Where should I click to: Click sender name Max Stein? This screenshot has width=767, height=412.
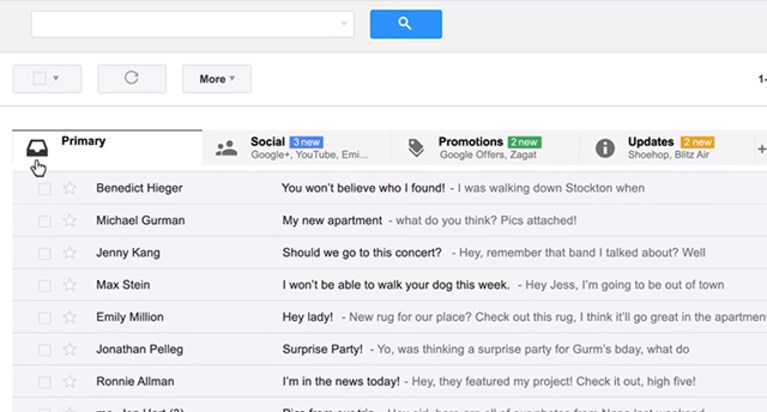click(123, 285)
